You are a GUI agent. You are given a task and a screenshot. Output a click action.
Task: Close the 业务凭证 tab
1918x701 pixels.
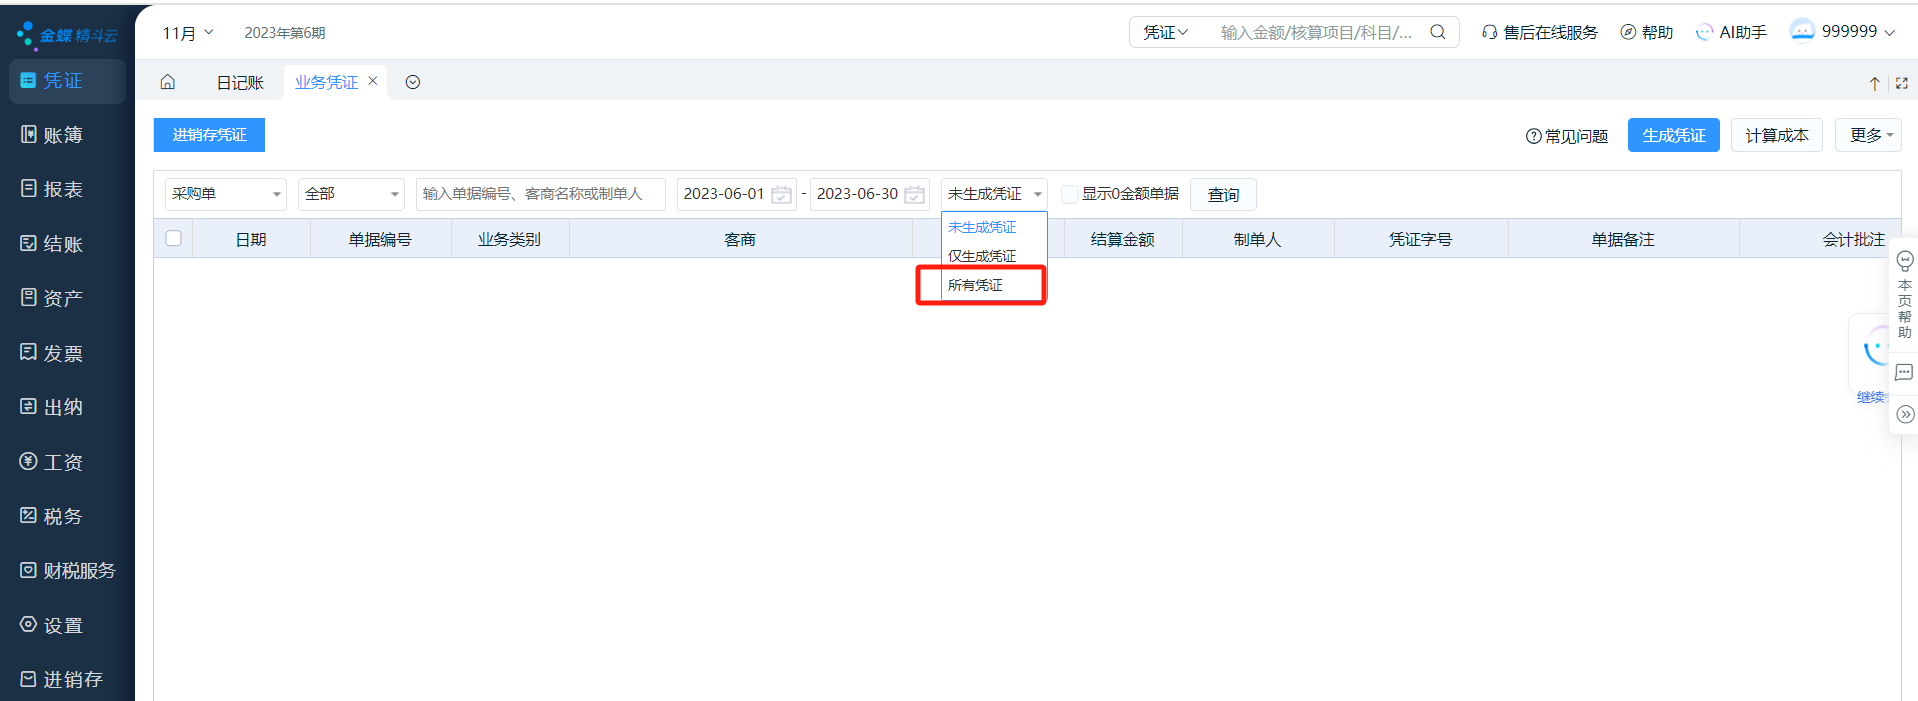(x=373, y=81)
